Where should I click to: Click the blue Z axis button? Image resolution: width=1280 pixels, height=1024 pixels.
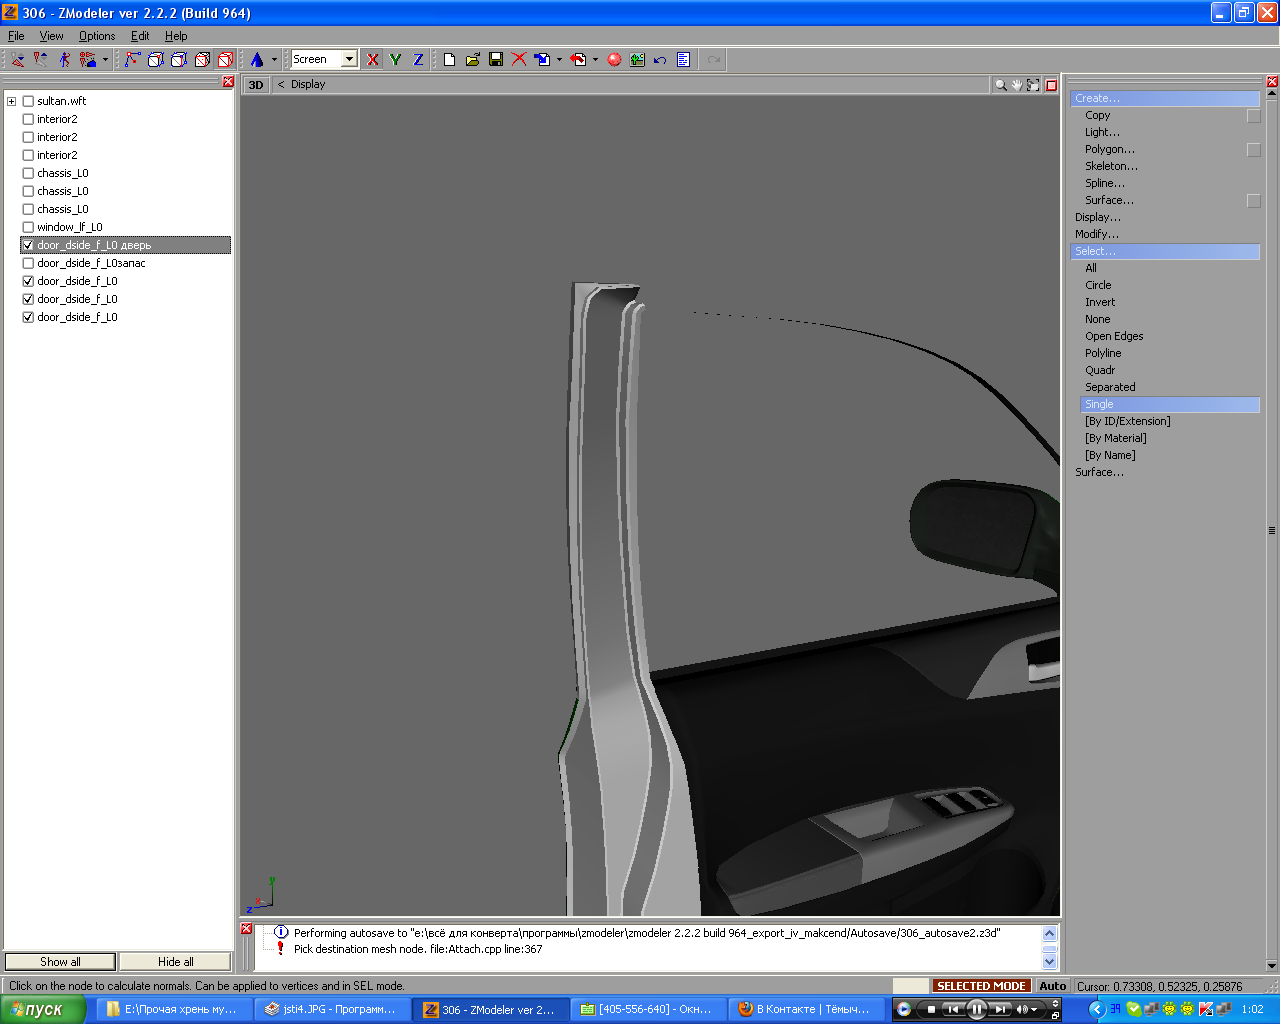pos(418,60)
